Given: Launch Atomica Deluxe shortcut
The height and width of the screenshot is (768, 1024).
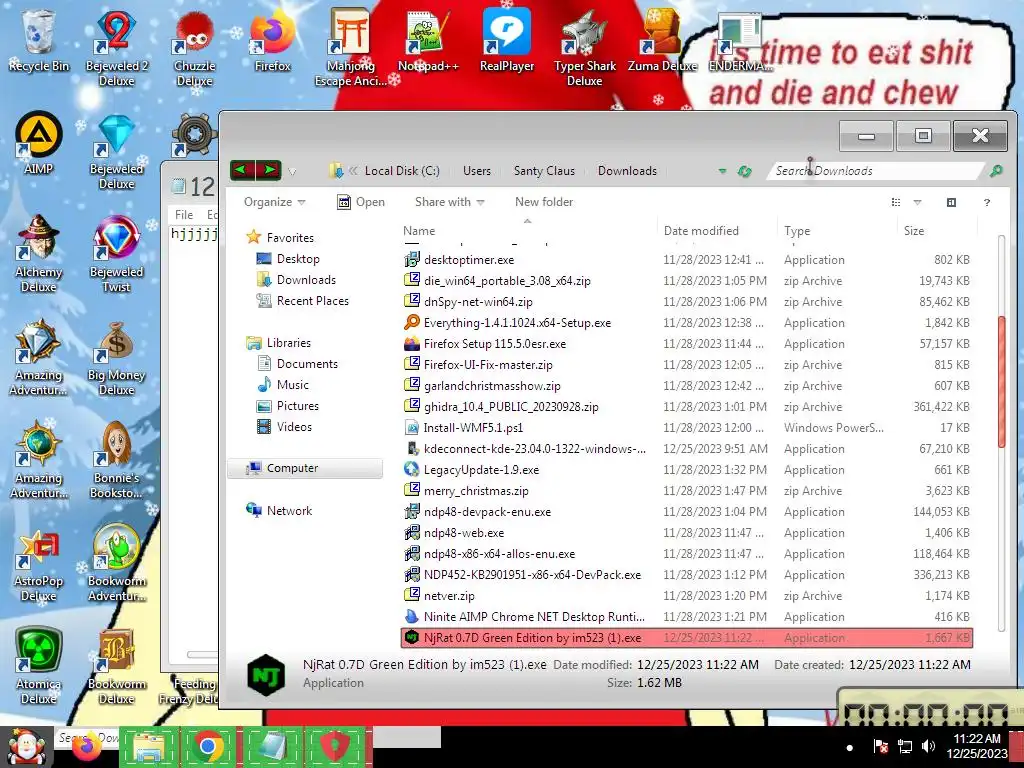Looking at the screenshot, I should pos(39,666).
